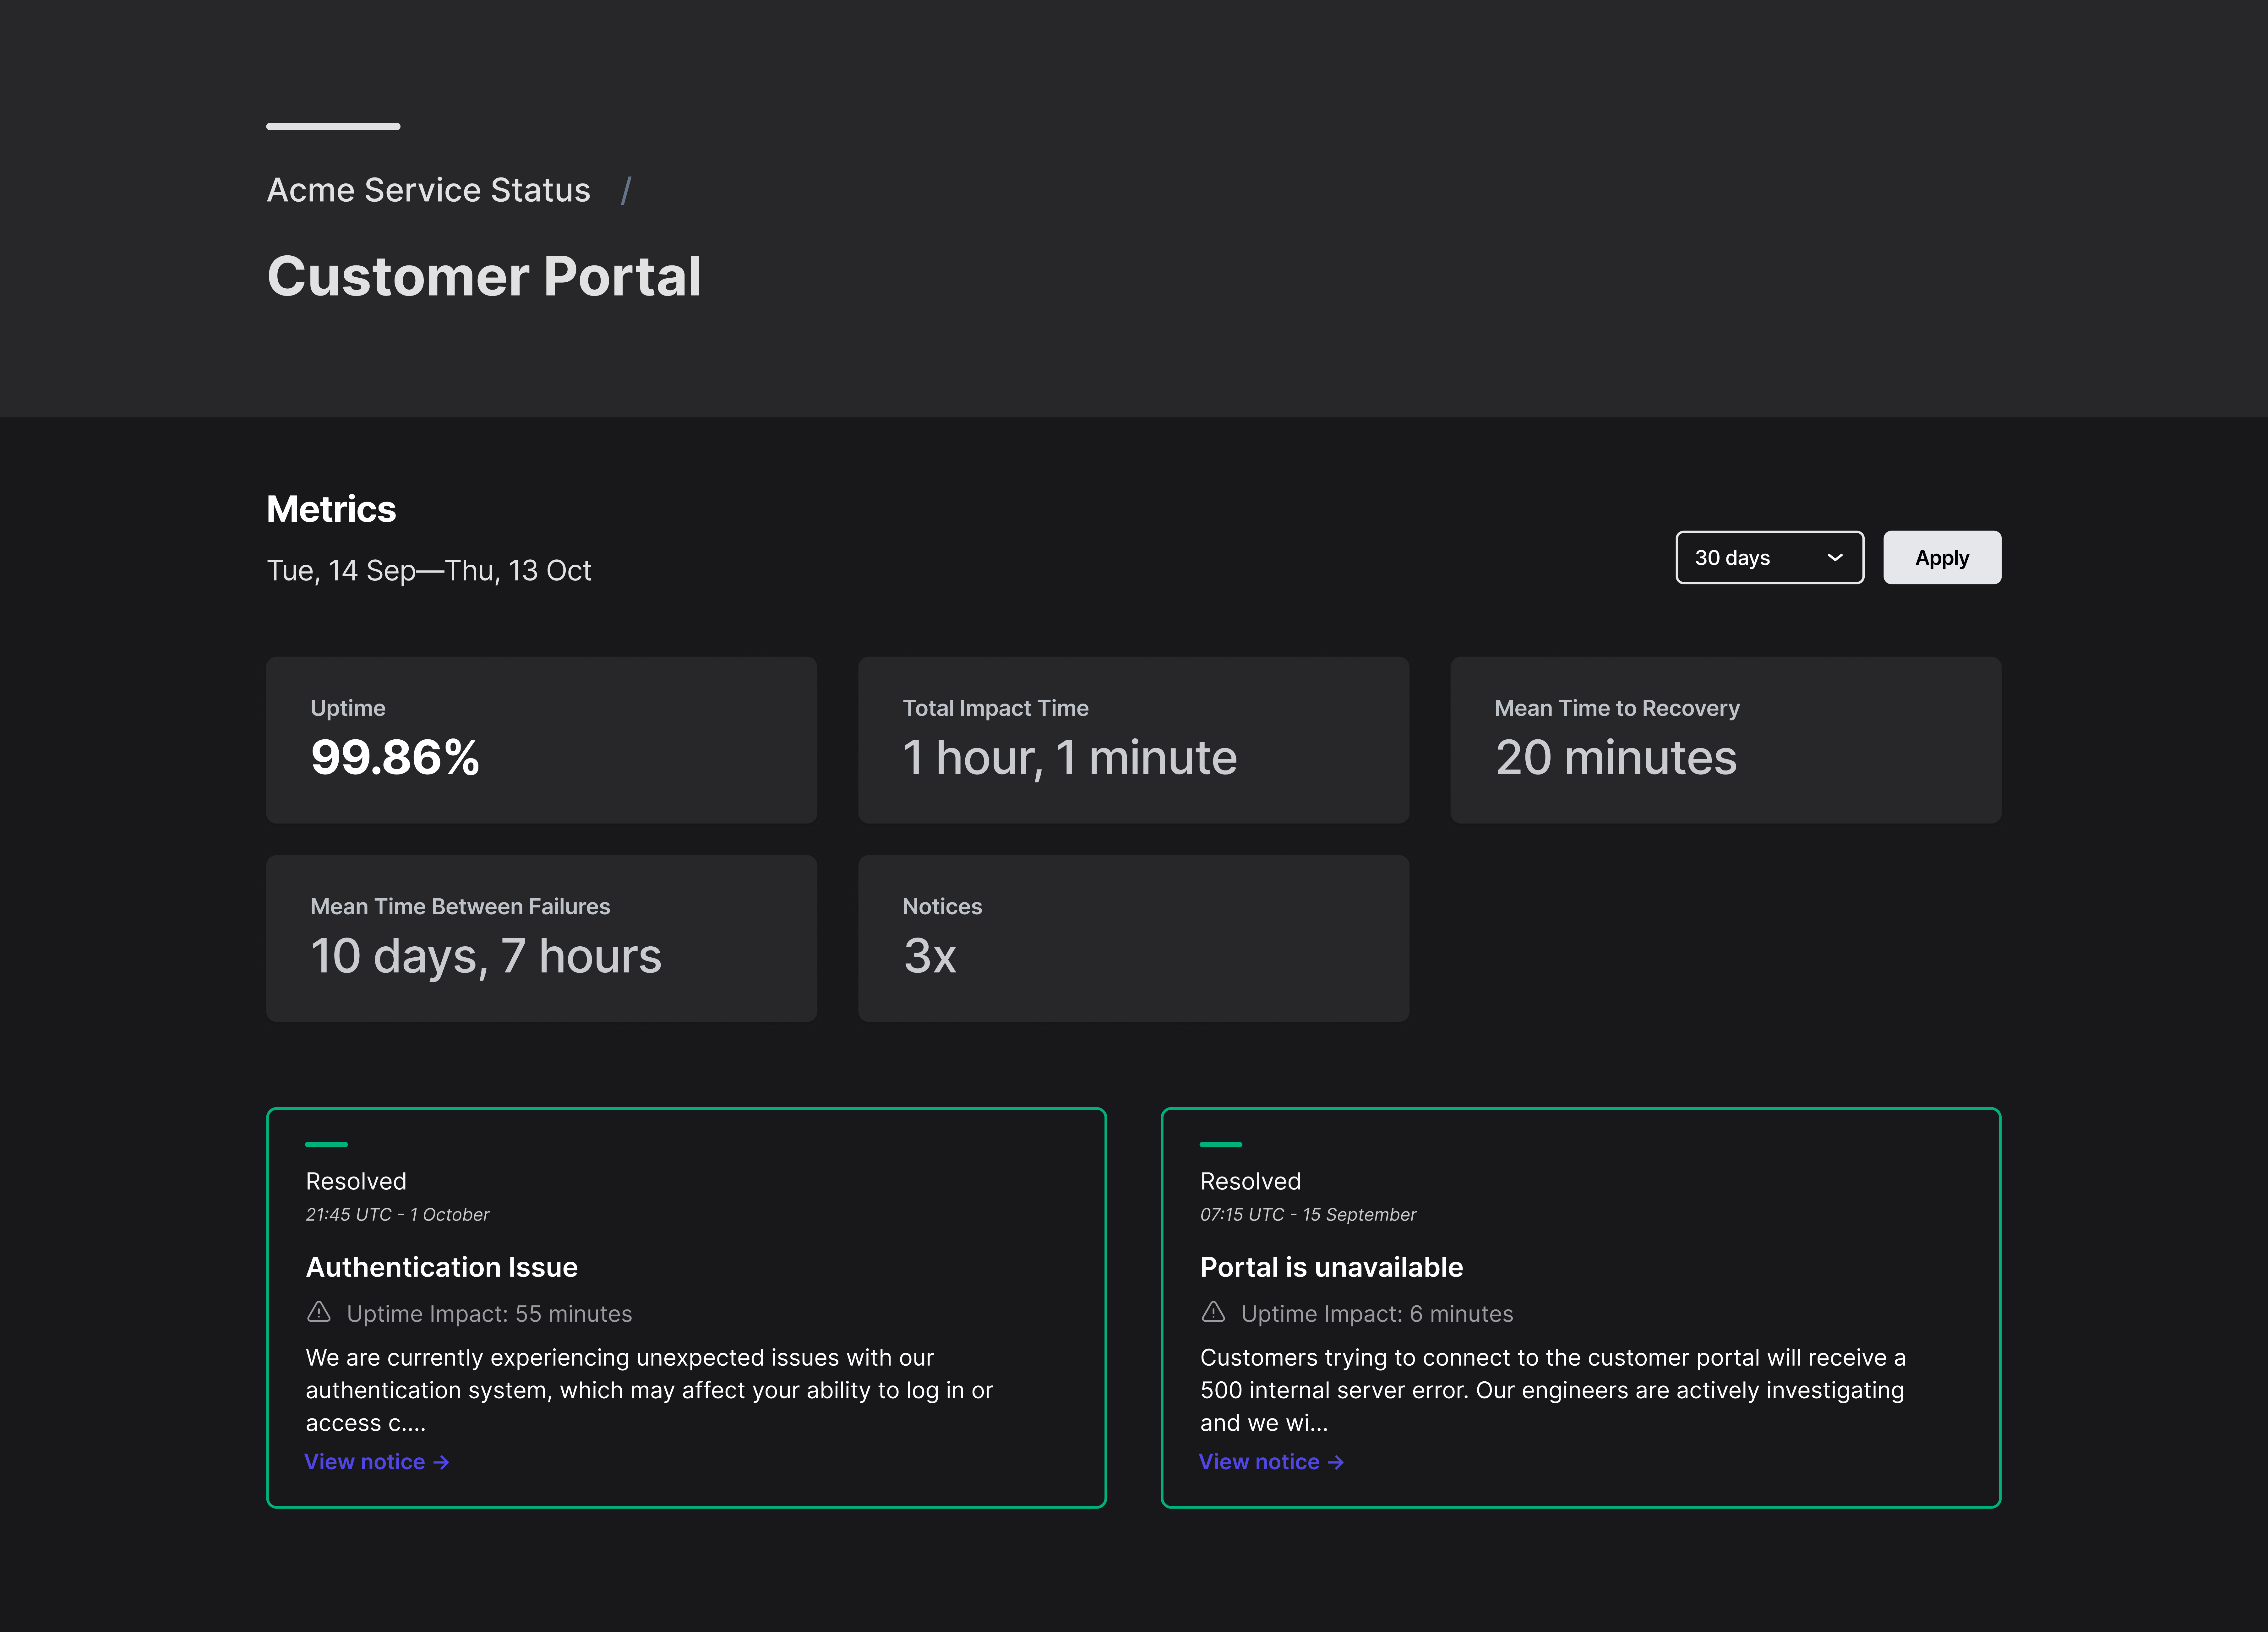
Task: Click the warning icon beside Uptime Impact 55 minutes
Action: [x=319, y=1313]
